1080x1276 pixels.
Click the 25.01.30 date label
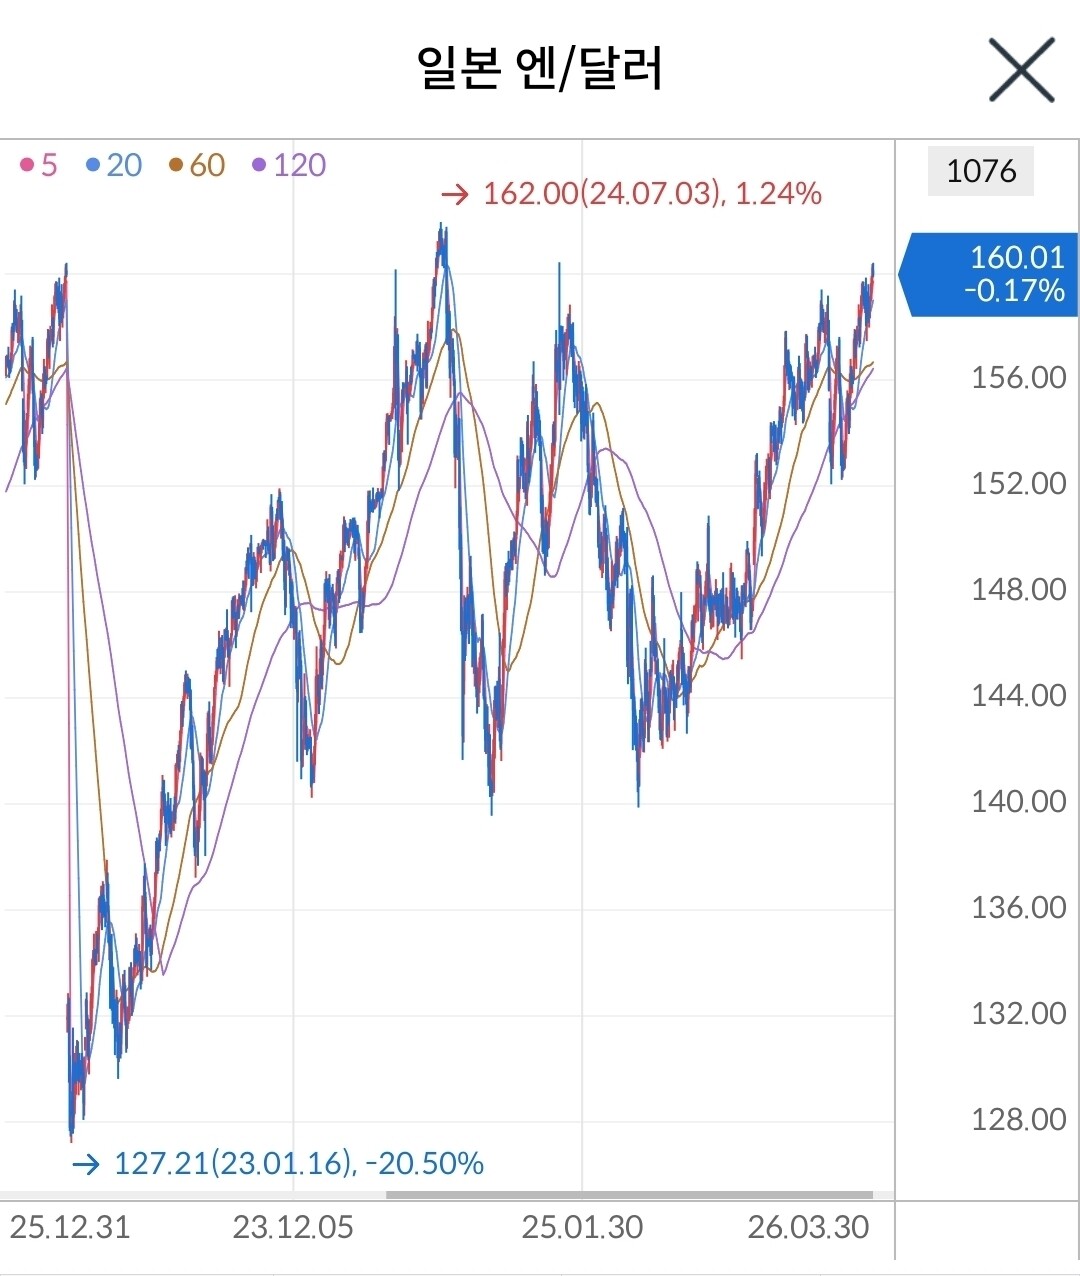pos(582,1228)
